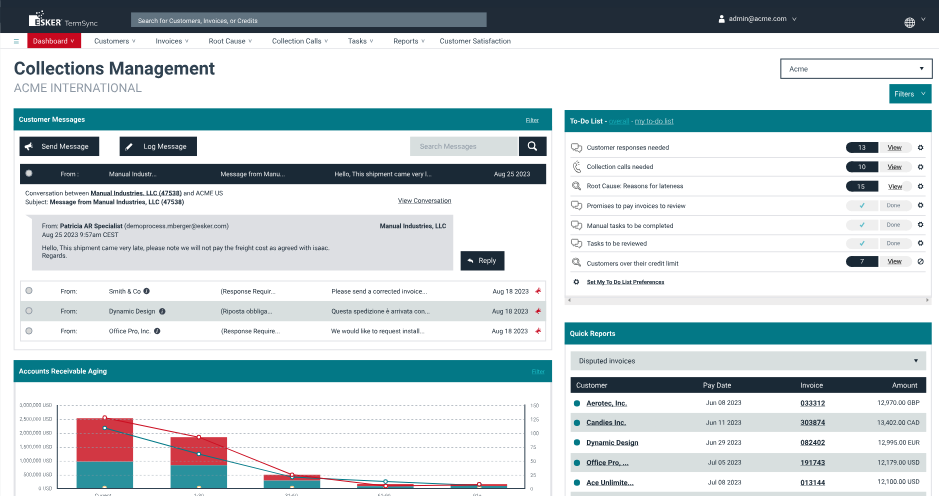Image resolution: width=939 pixels, height=496 pixels.
Task: Click gear icon for Collection calls needed
Action: coord(920,167)
